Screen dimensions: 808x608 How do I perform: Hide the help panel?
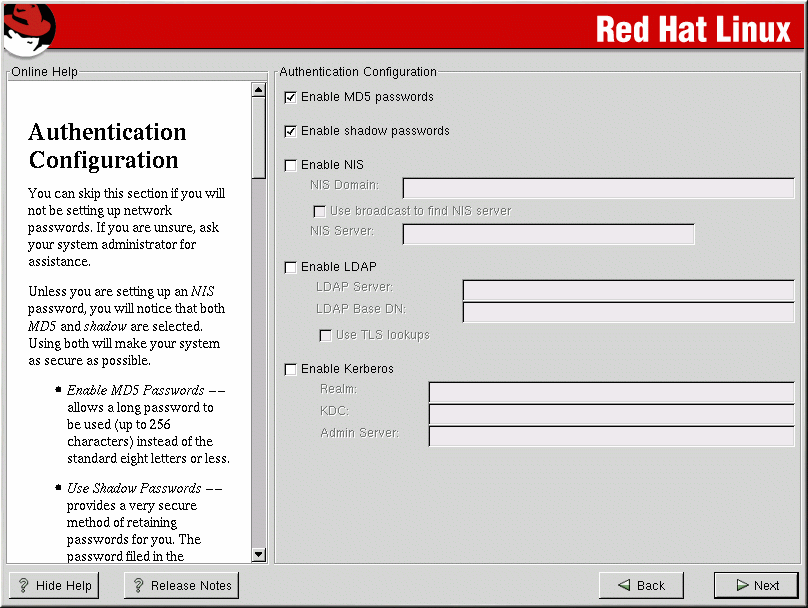[x=54, y=586]
